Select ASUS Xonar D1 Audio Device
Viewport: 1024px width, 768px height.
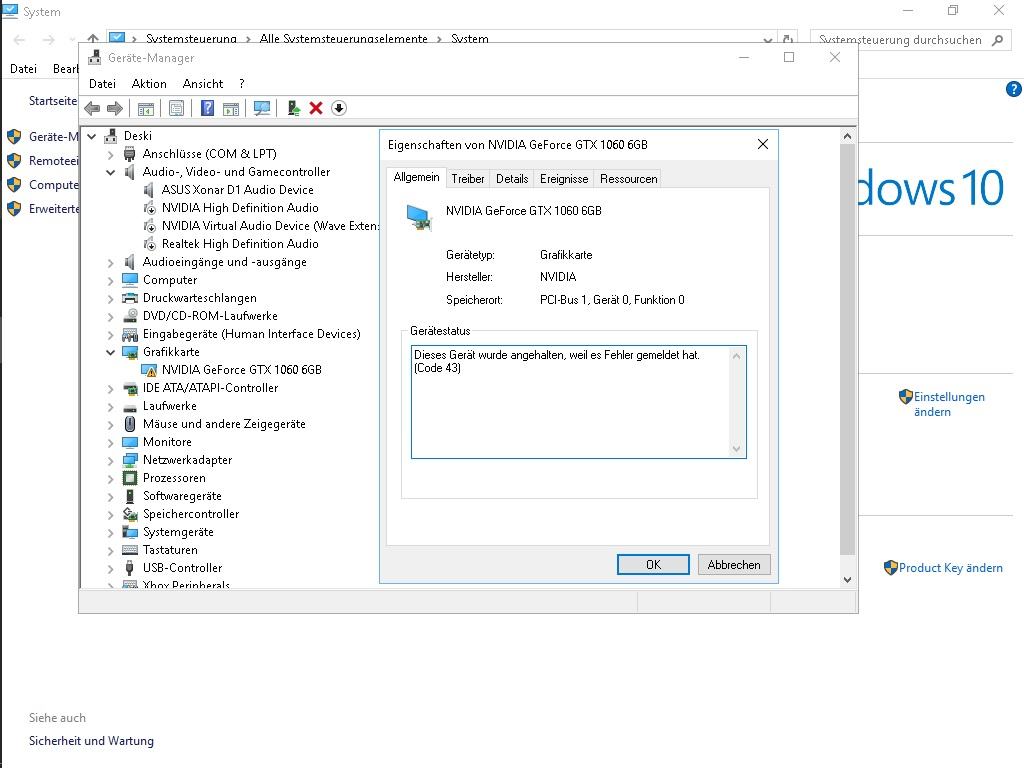(238, 190)
